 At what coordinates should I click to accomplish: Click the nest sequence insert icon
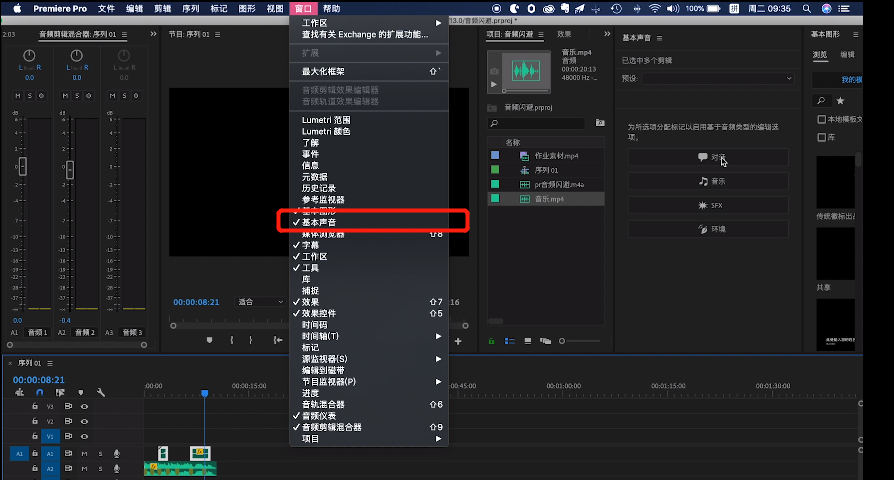19,392
